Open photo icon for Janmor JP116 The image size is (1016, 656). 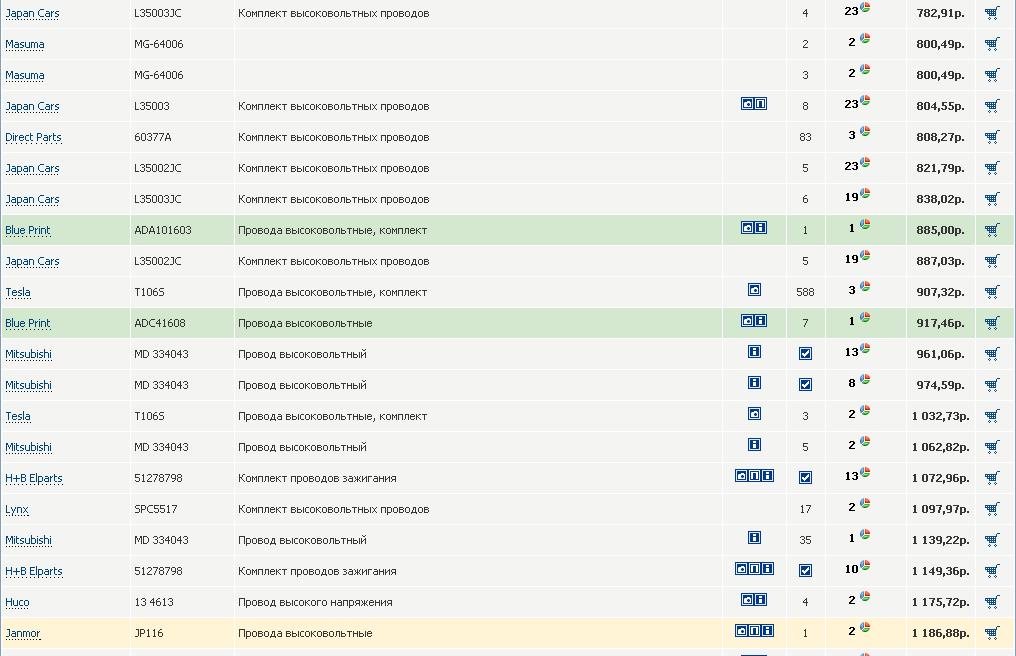click(741, 631)
